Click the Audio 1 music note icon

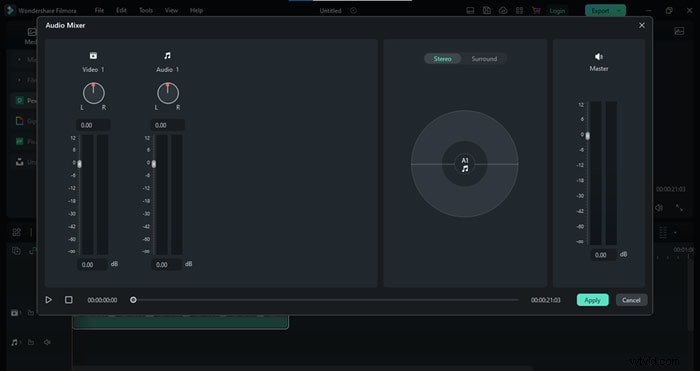[x=167, y=55]
